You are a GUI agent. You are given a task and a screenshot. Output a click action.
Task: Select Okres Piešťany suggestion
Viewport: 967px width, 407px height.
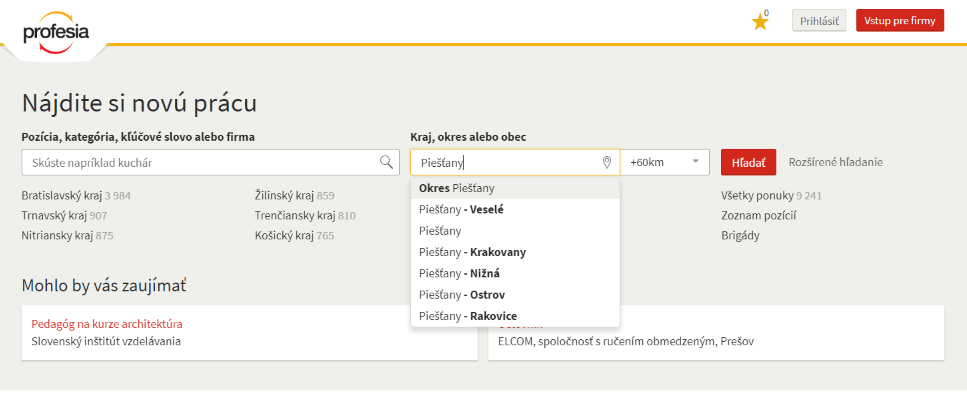click(x=515, y=188)
